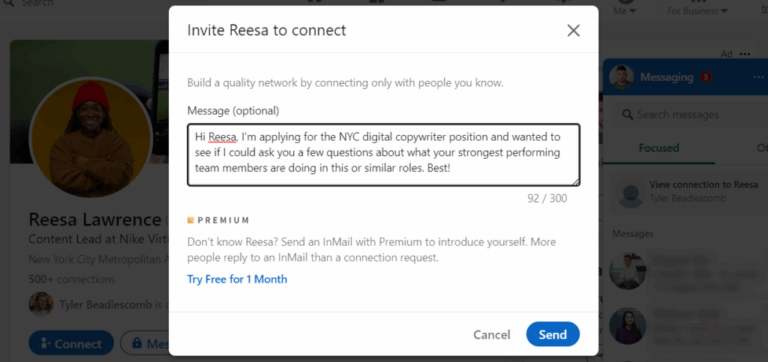The image size is (768, 362).
Task: Open the Me profile dropdown
Action: tap(624, 11)
